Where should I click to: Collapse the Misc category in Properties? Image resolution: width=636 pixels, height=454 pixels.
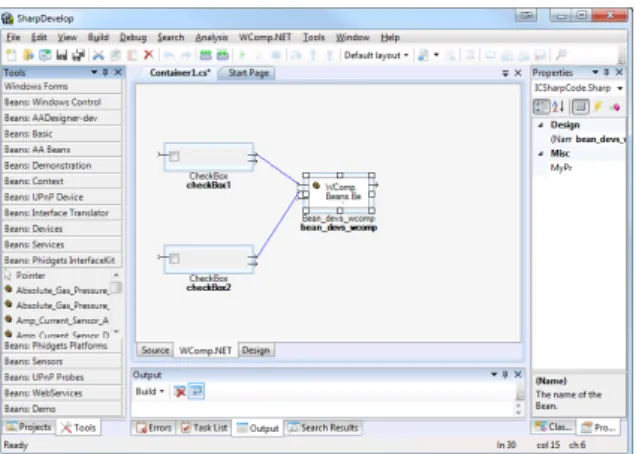tap(541, 154)
